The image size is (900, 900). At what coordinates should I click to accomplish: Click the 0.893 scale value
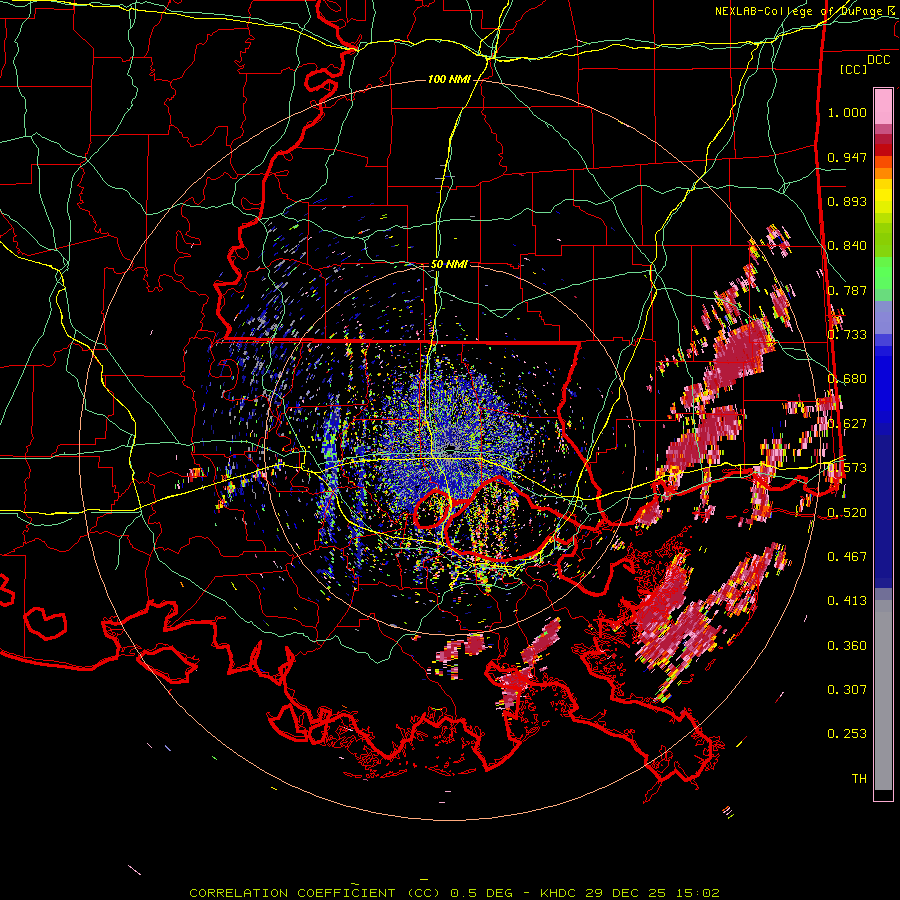tap(847, 201)
